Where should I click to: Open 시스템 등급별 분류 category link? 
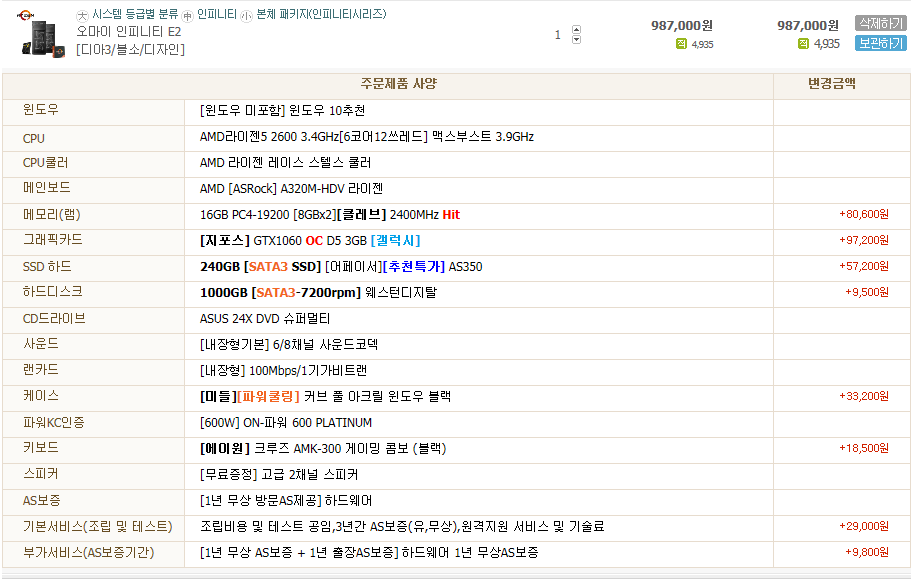coord(135,14)
